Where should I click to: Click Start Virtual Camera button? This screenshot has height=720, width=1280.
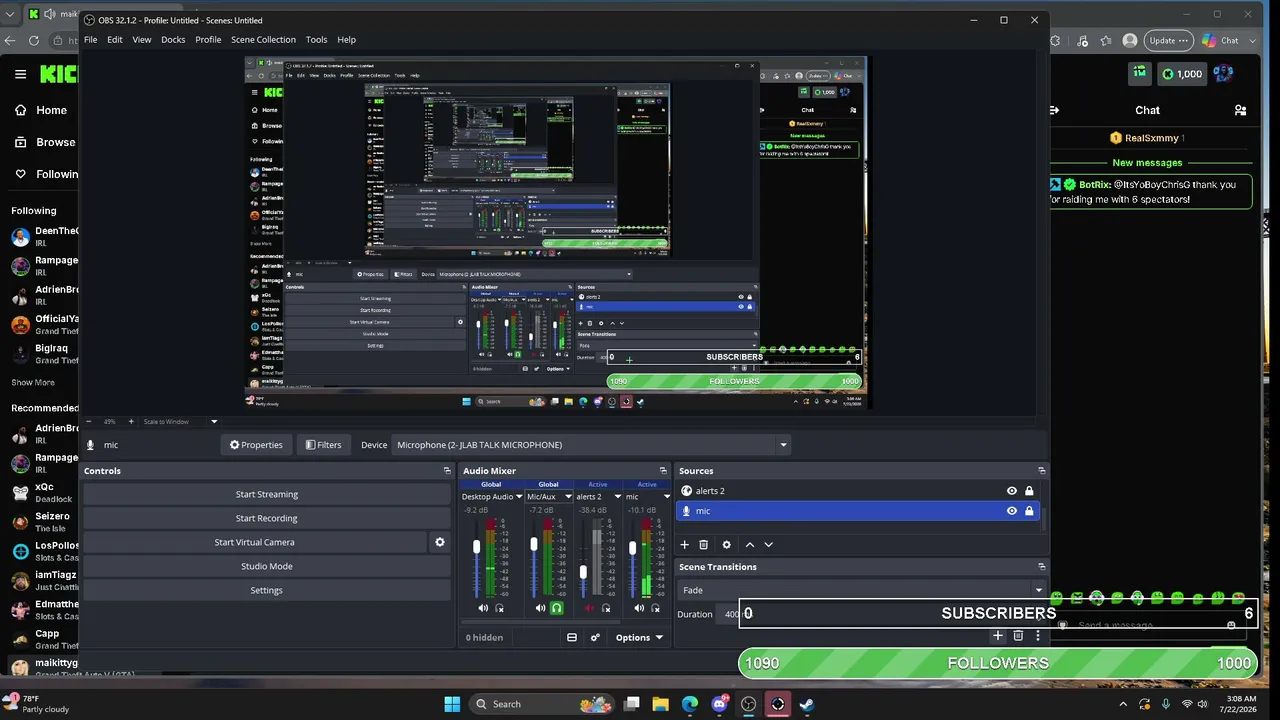pyautogui.click(x=255, y=542)
